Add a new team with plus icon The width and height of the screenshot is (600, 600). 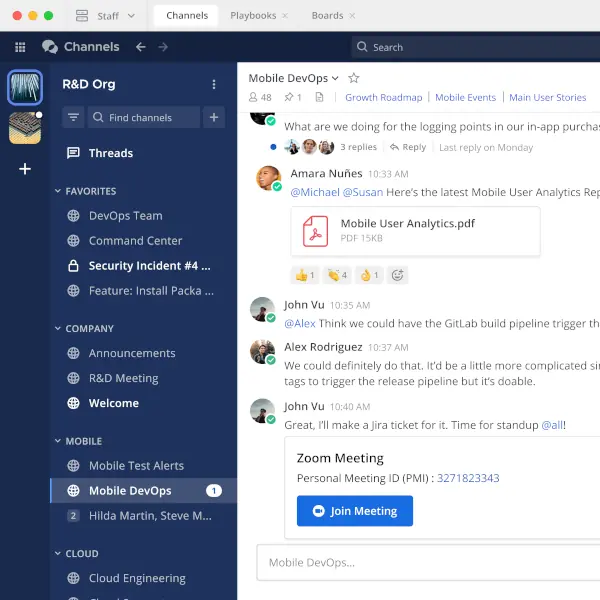tap(25, 169)
